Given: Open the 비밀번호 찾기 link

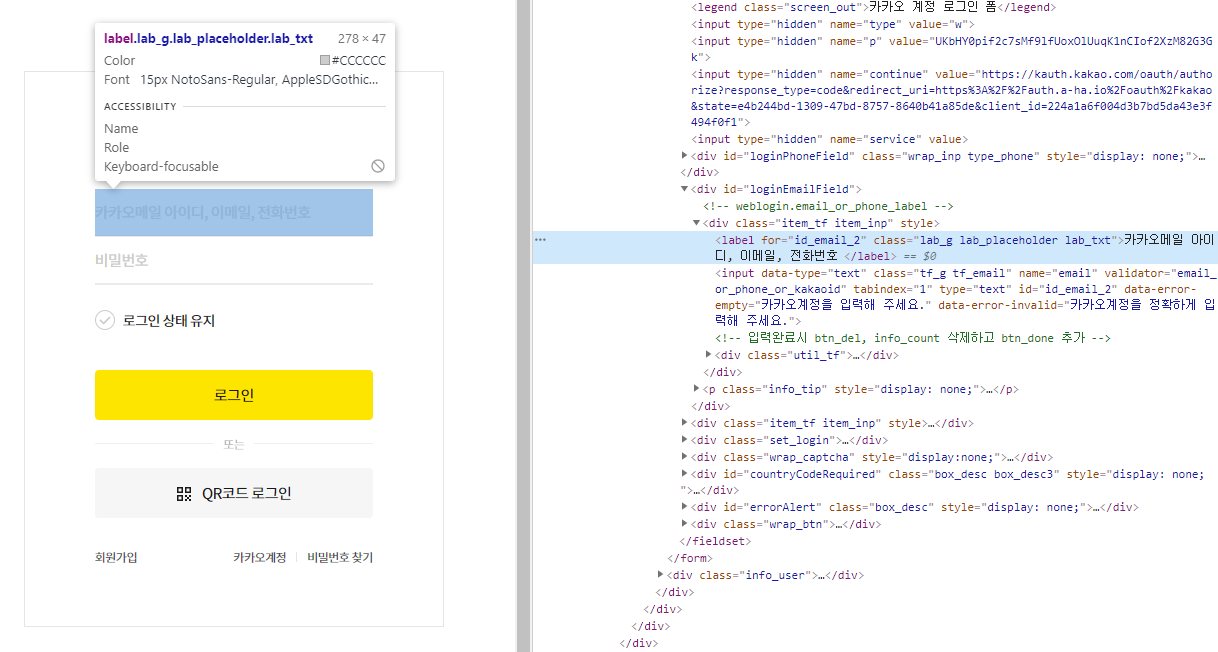Looking at the screenshot, I should (340, 557).
